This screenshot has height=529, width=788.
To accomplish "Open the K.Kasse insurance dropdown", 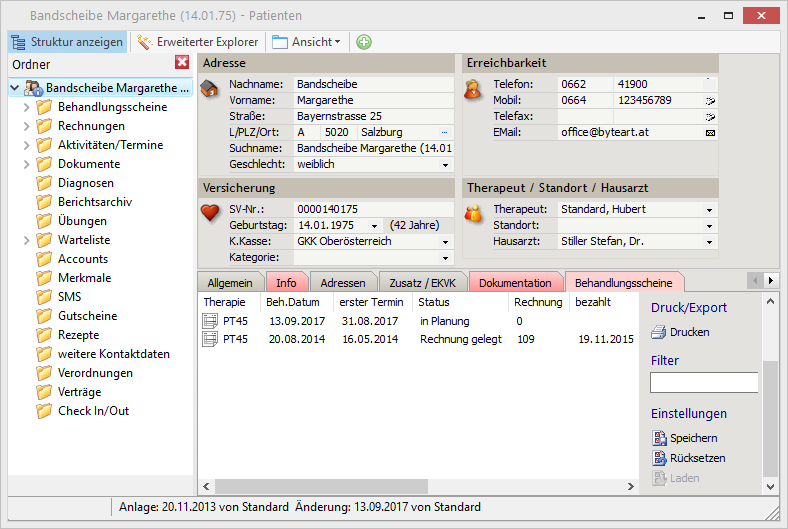I will [445, 242].
